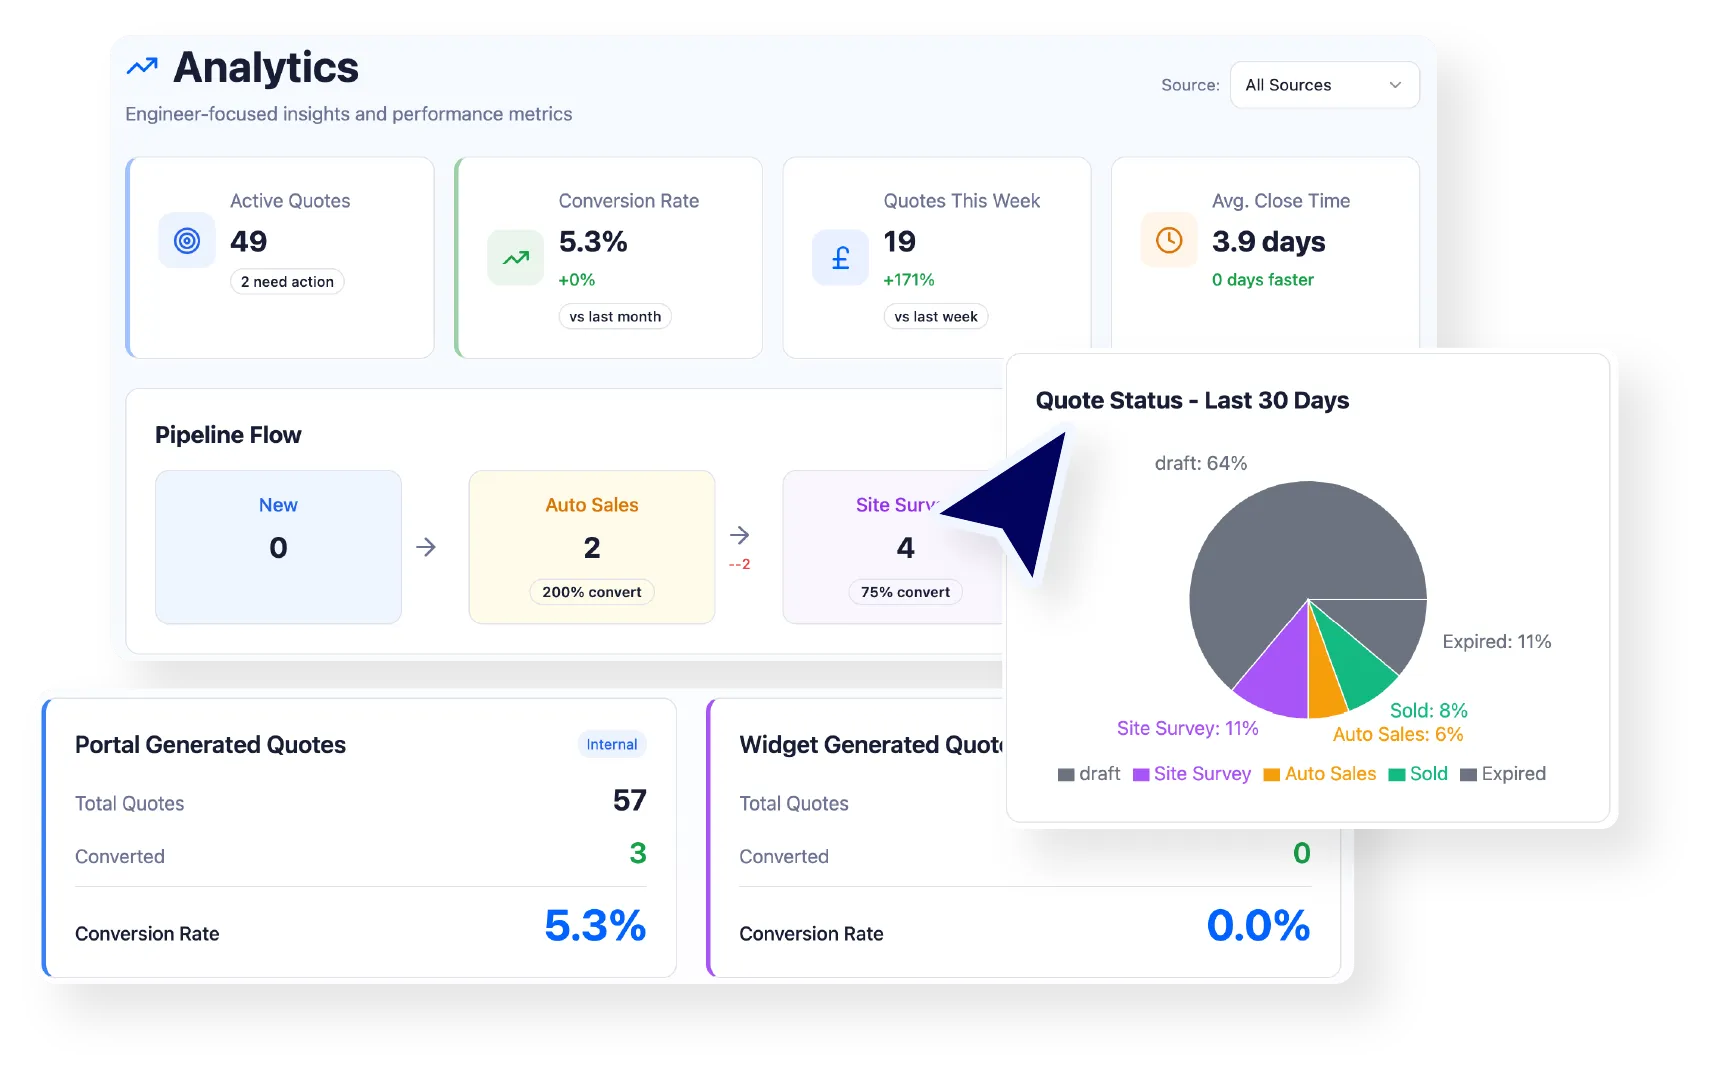Select the Widget Generated Quotes panel heading
Viewport: 1714px width, 1076px height.
[x=874, y=744]
